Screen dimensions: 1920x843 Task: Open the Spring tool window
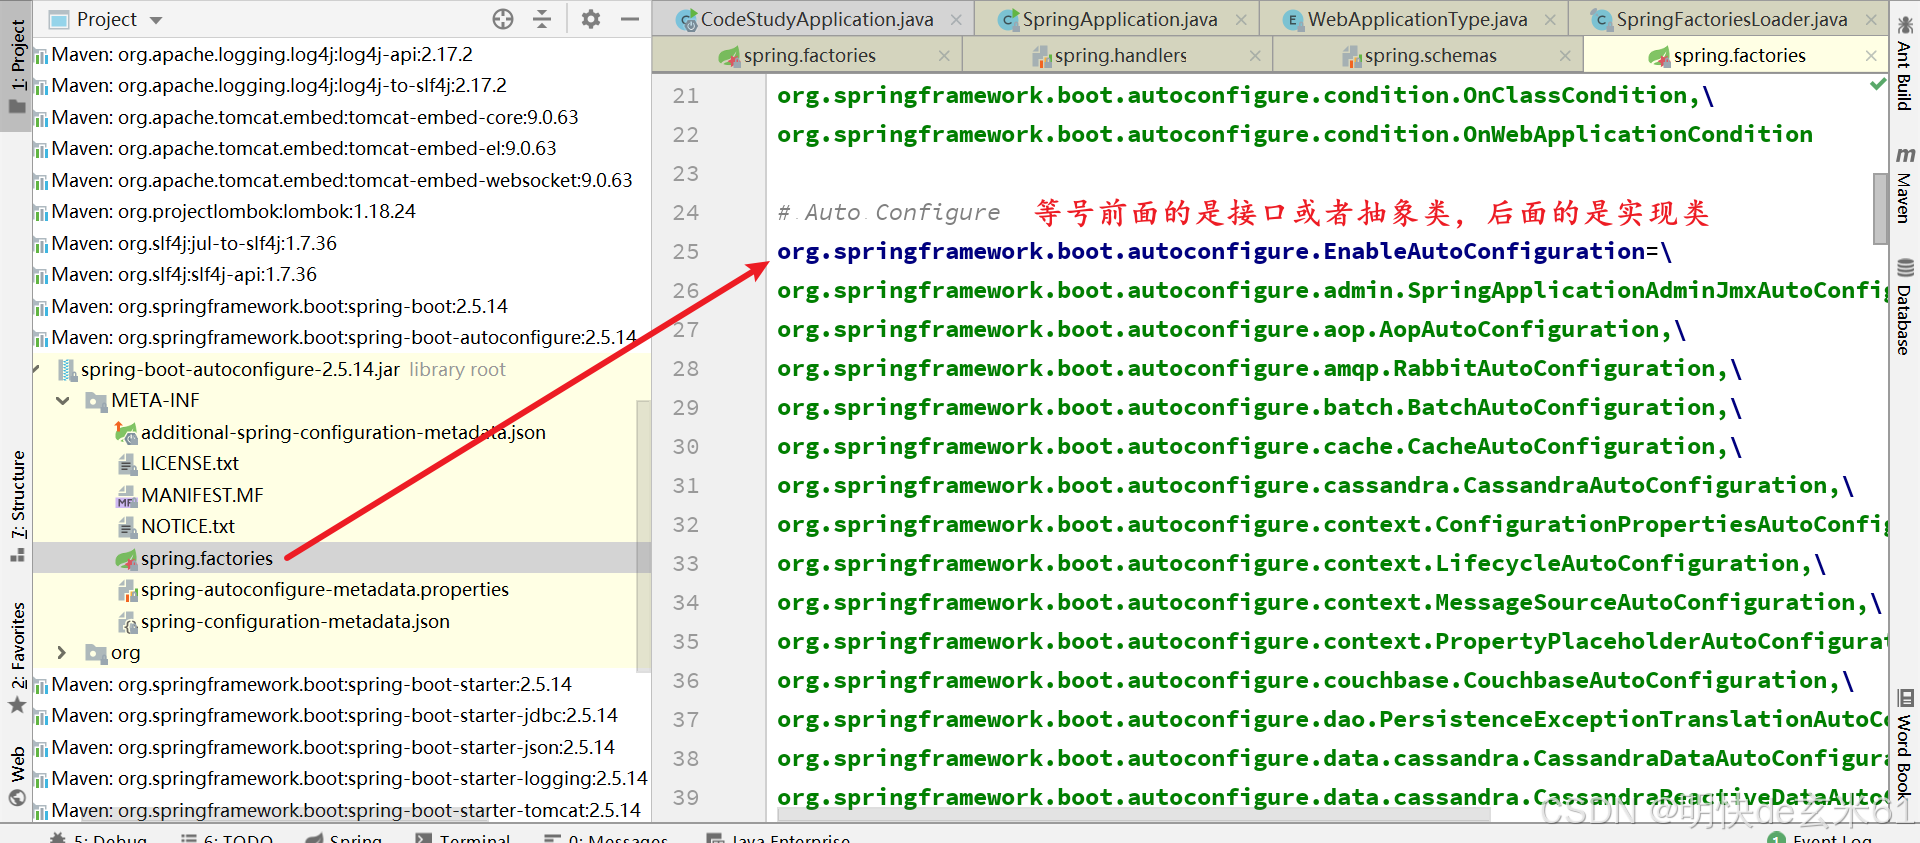pos(345,836)
